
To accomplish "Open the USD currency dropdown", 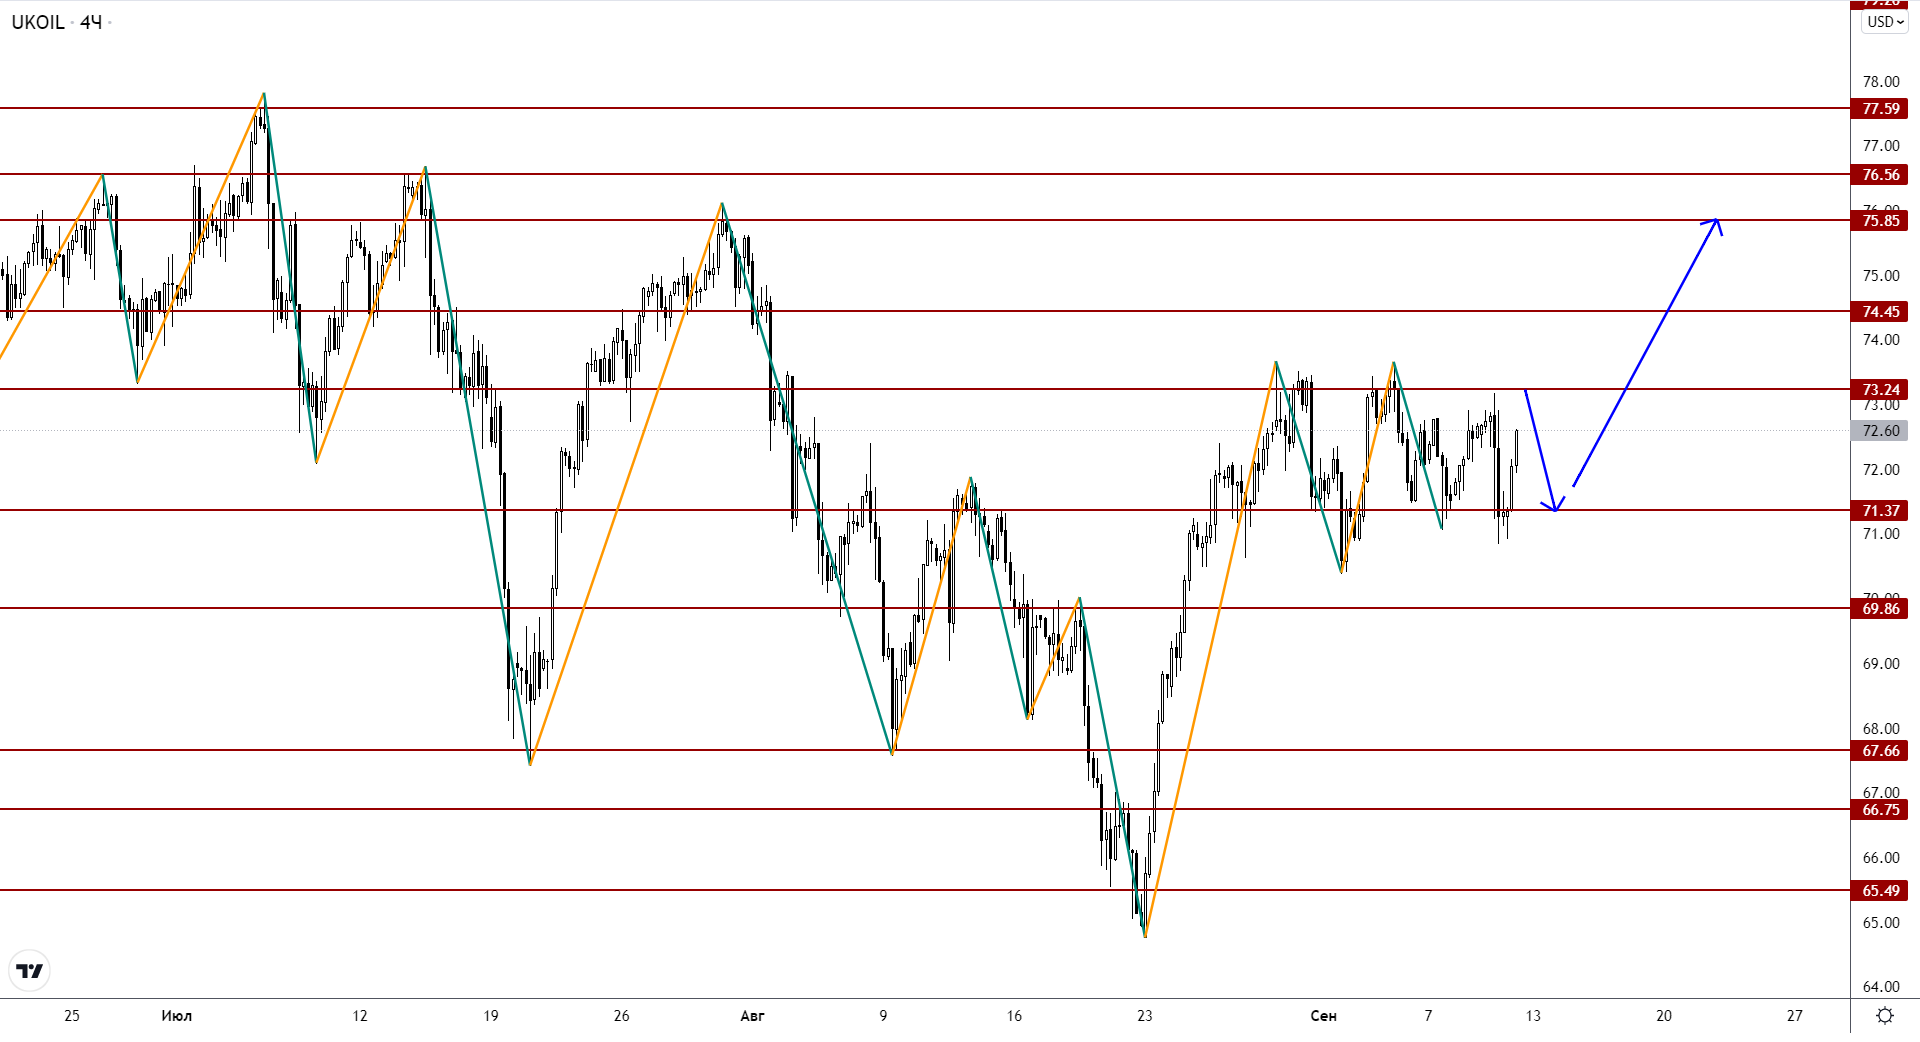I will click(1884, 22).
